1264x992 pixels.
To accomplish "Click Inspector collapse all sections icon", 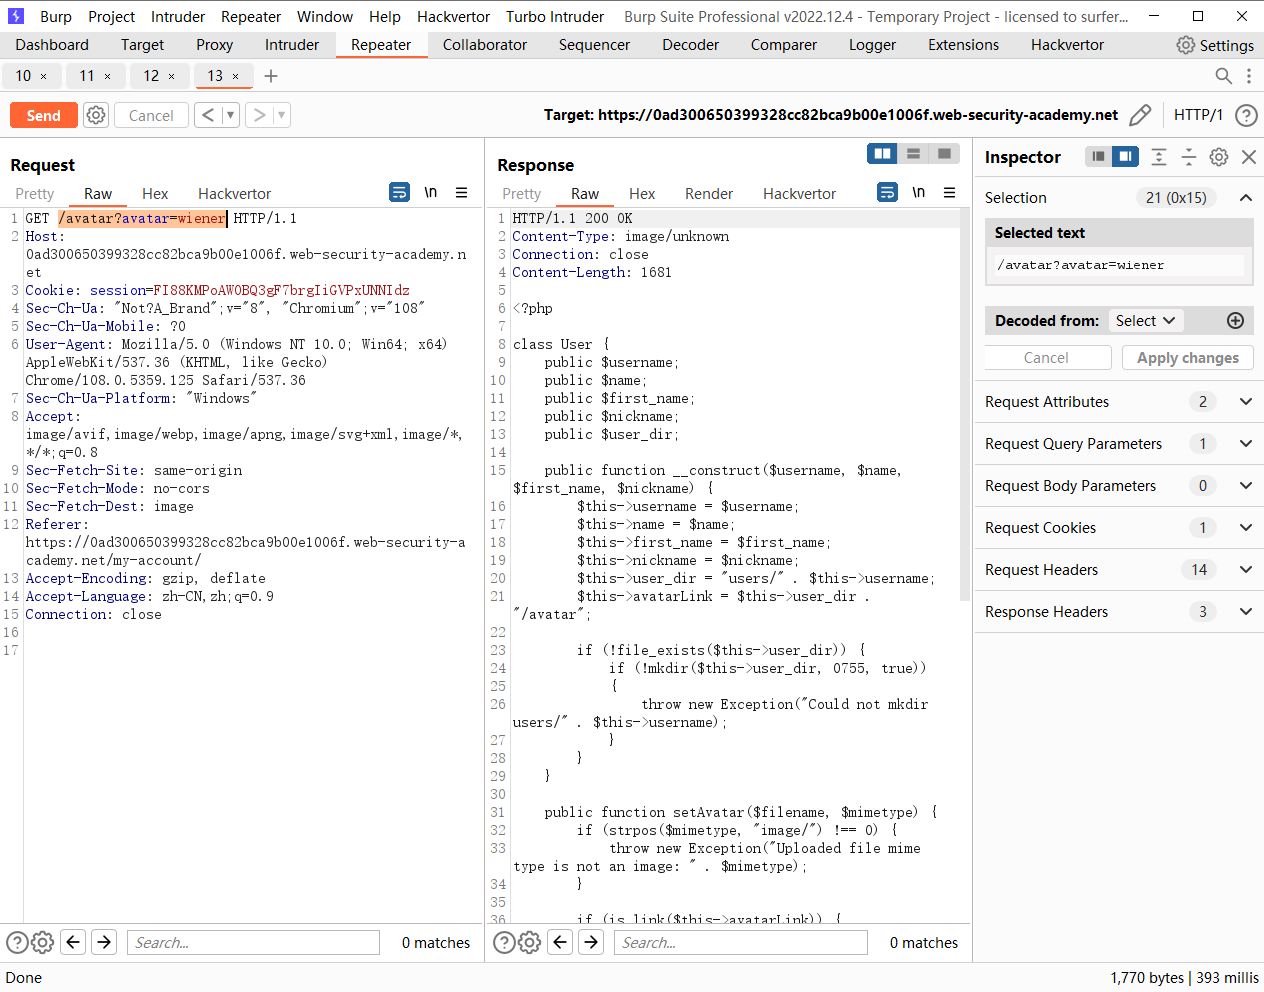I will click(1189, 157).
